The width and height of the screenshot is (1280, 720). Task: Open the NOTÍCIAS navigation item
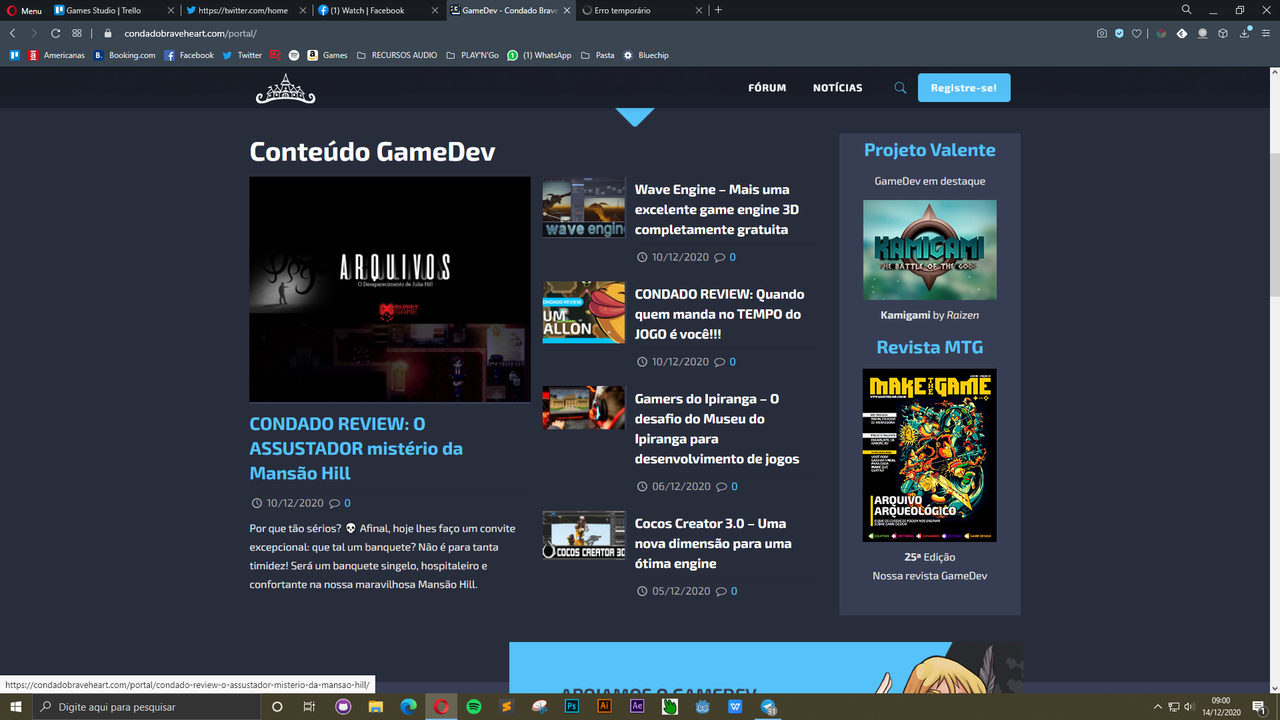click(x=837, y=88)
